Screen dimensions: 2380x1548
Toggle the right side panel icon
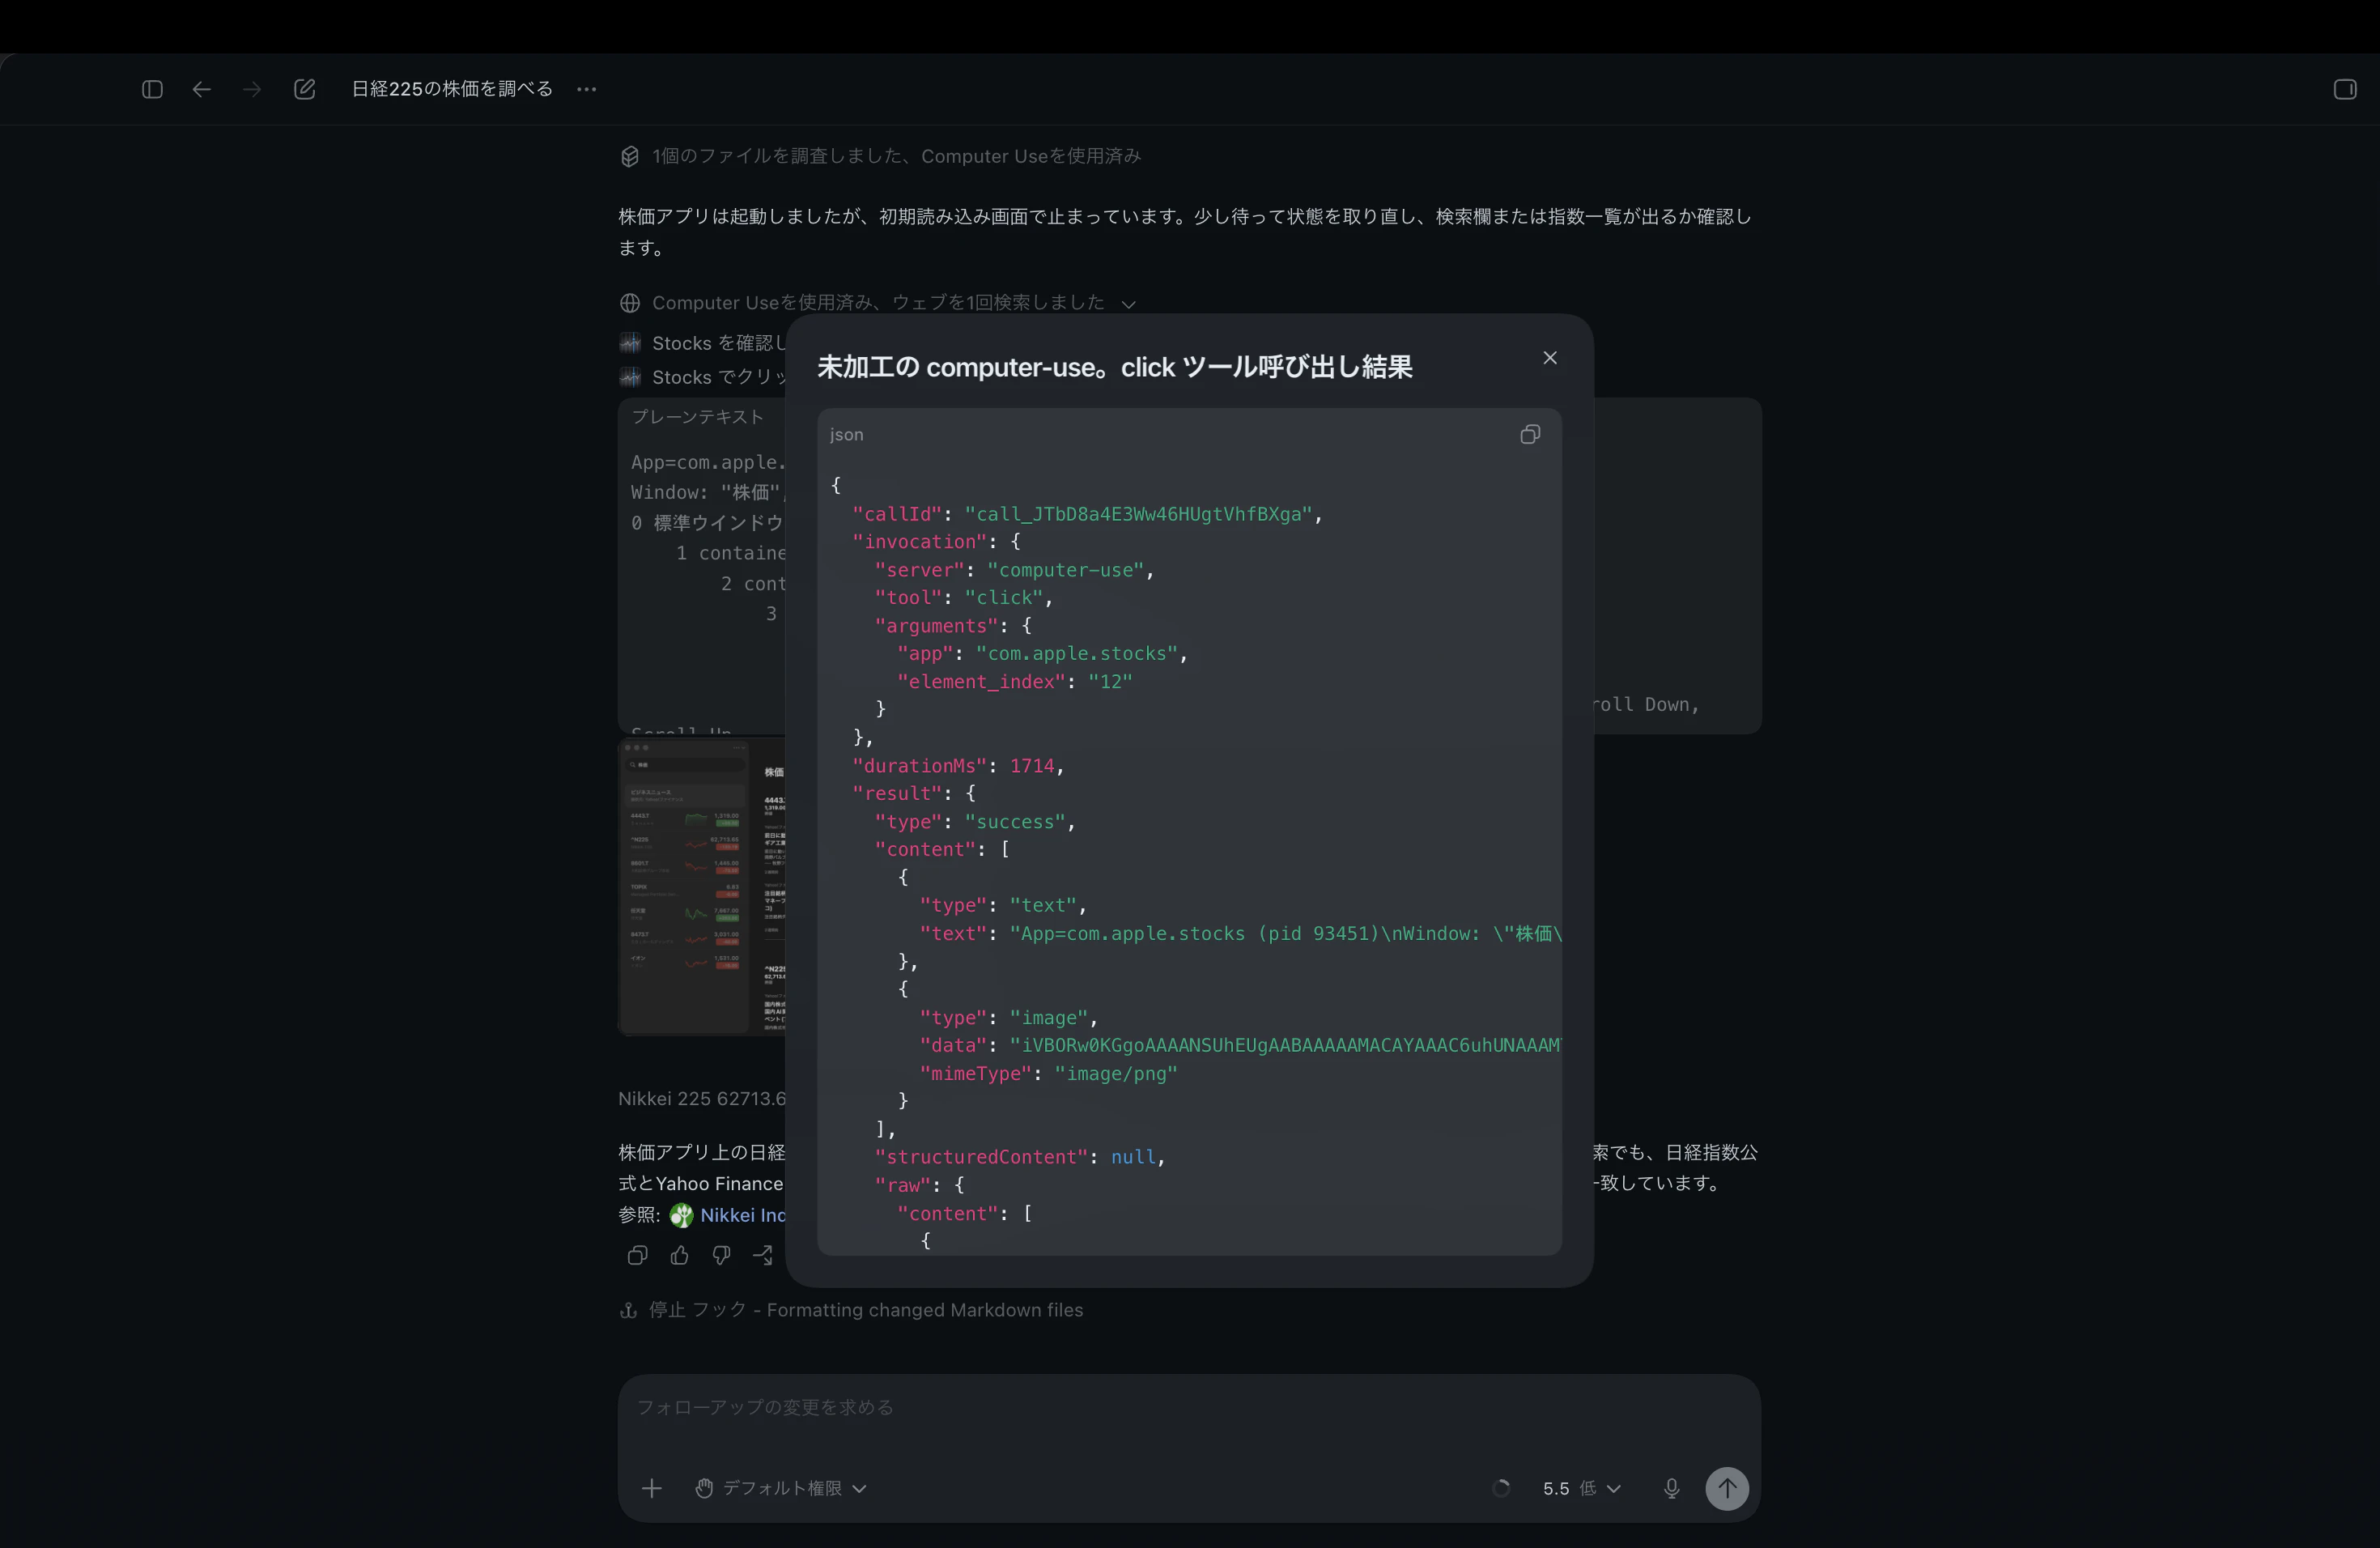click(x=2345, y=89)
